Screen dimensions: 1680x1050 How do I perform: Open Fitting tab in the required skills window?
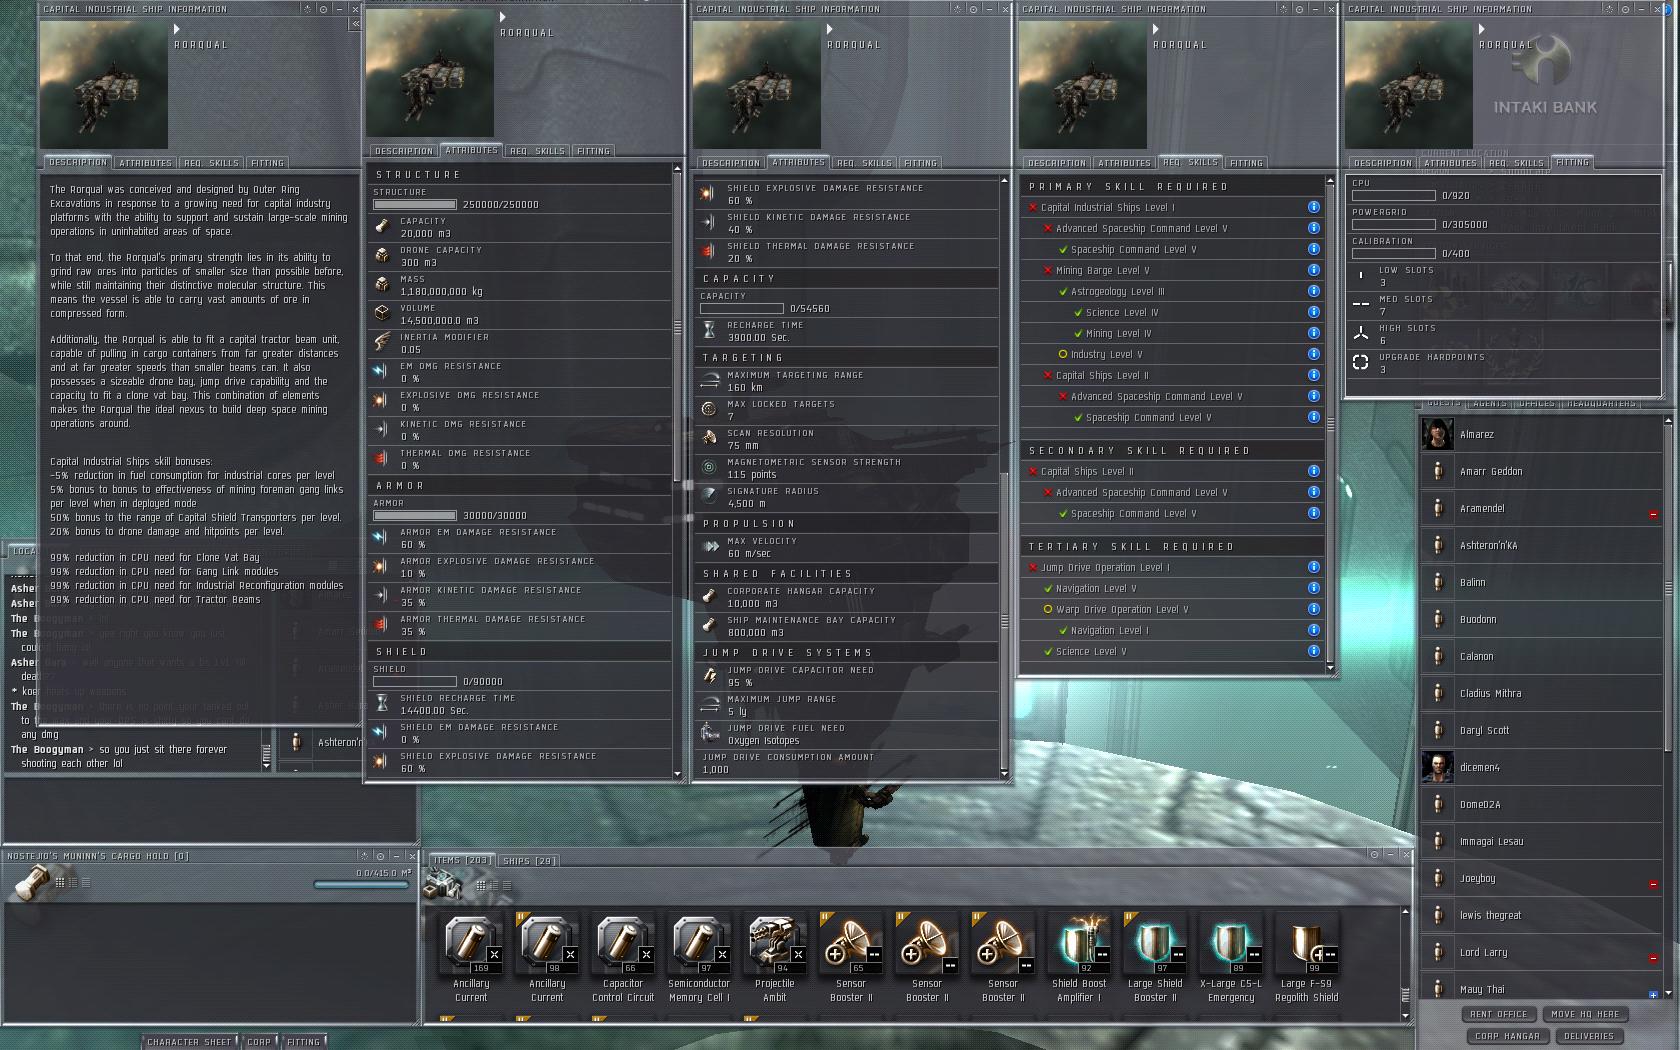coord(1246,163)
